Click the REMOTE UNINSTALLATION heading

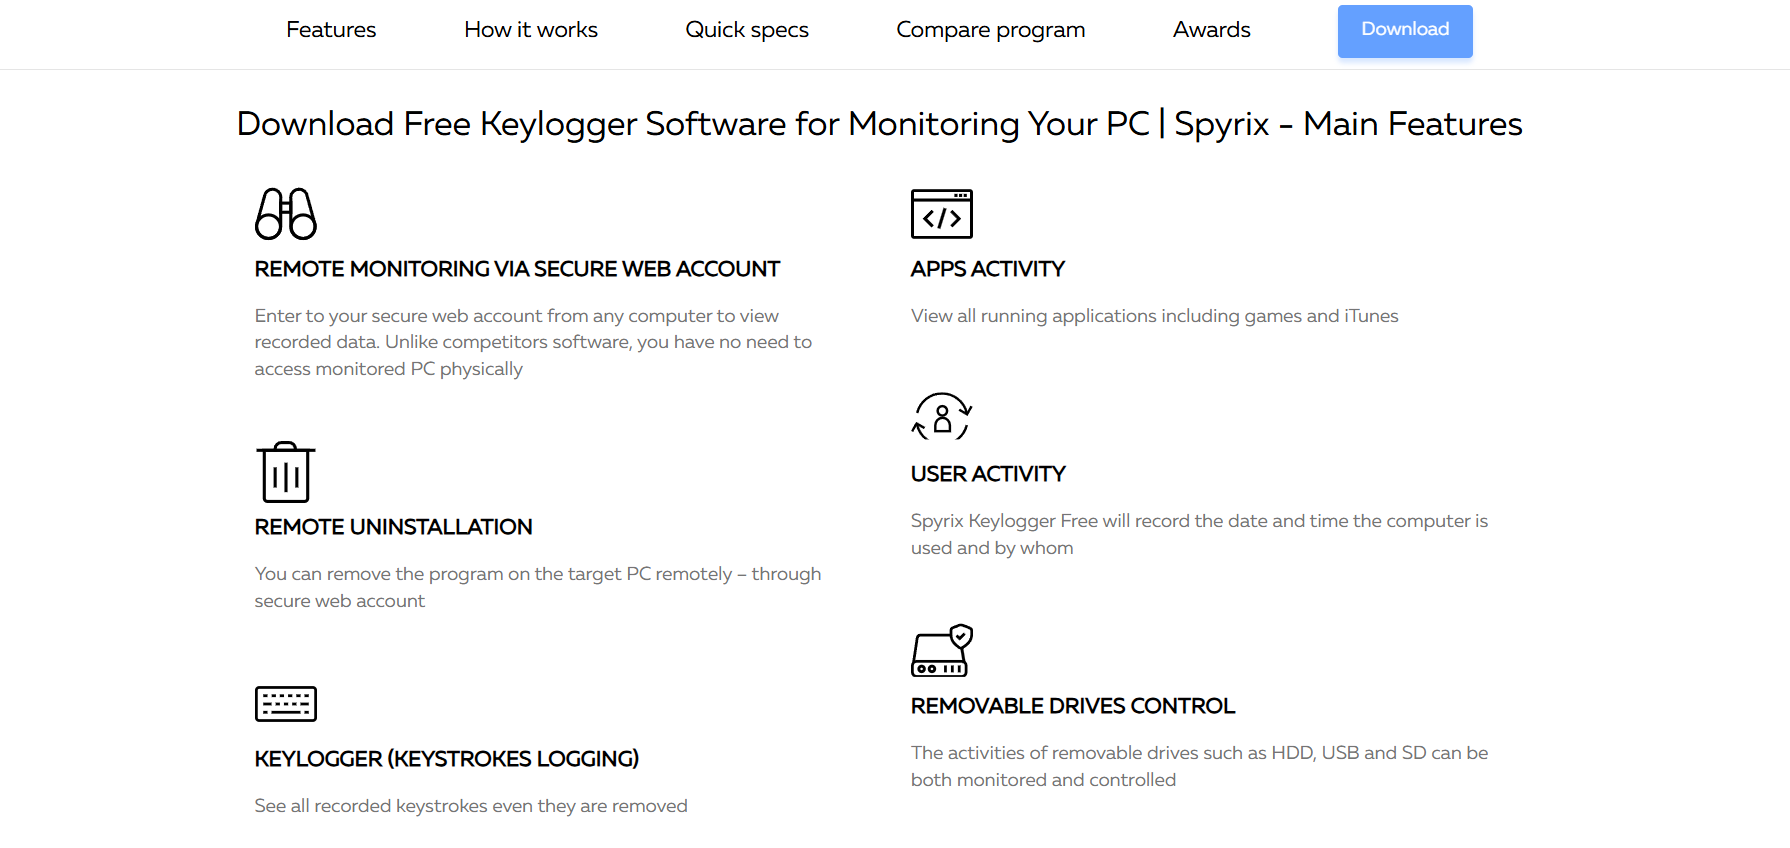pos(393,527)
